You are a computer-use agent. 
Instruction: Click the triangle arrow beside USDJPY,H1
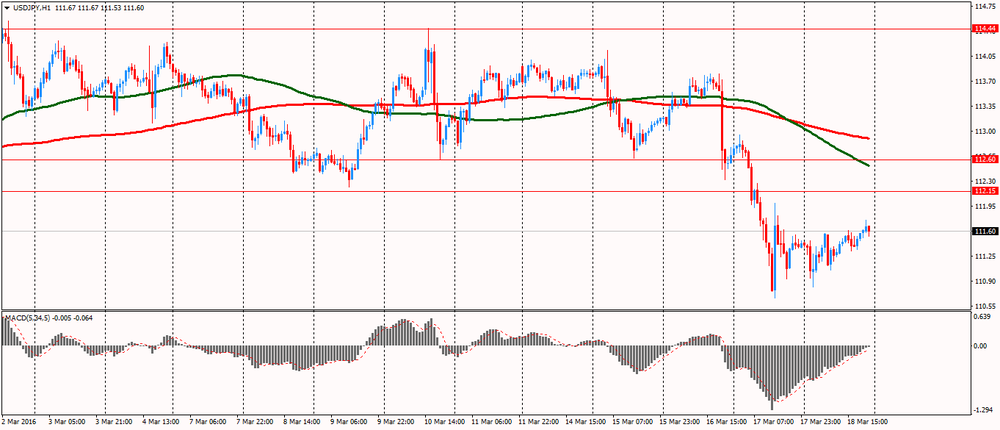(6, 8)
